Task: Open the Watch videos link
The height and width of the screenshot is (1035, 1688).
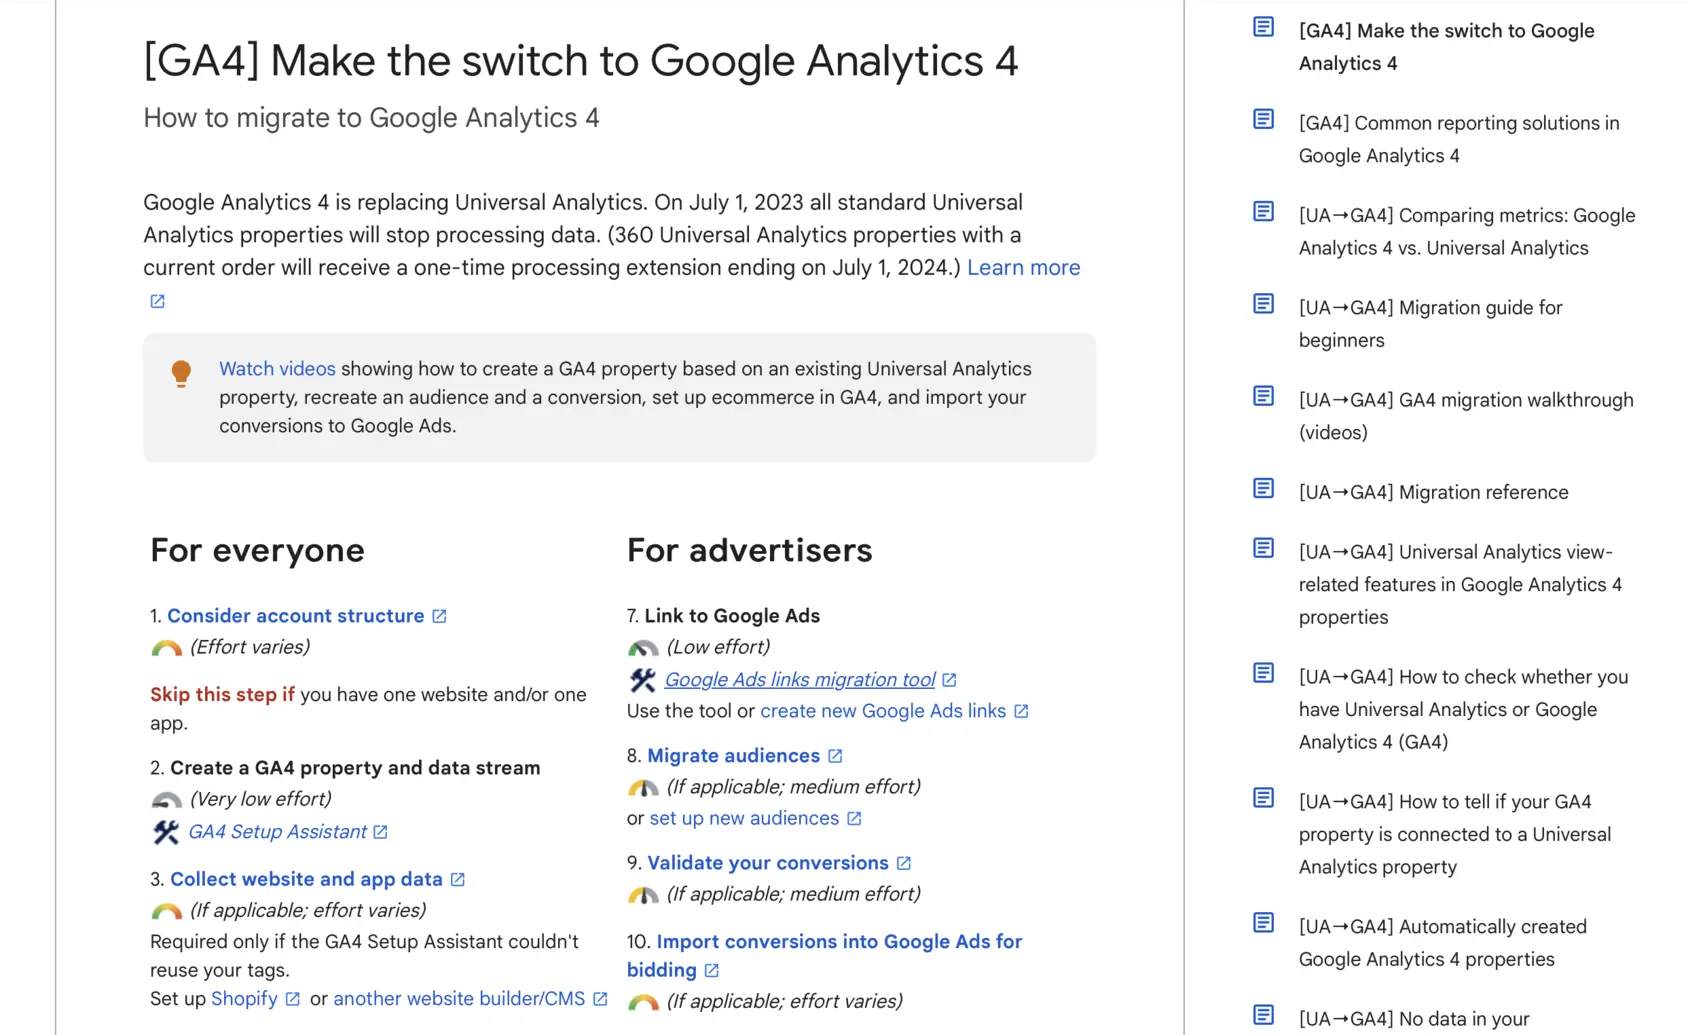Action: click(277, 368)
